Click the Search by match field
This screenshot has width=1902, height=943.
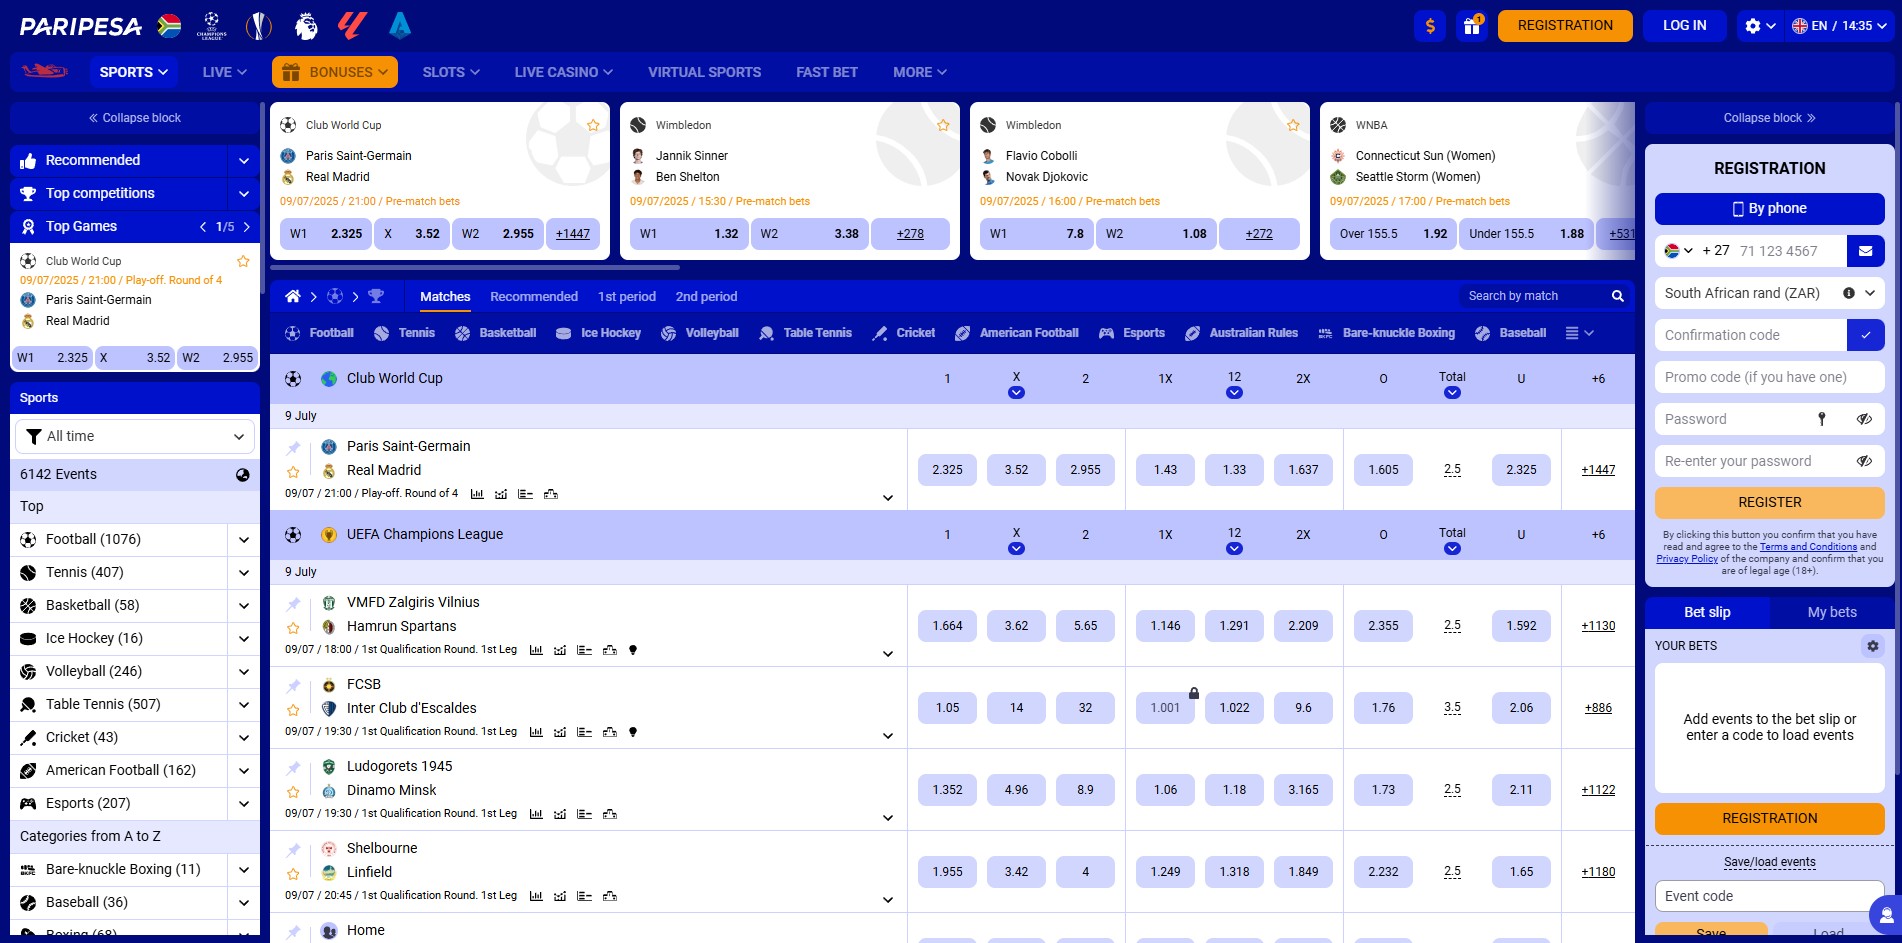[1534, 296]
